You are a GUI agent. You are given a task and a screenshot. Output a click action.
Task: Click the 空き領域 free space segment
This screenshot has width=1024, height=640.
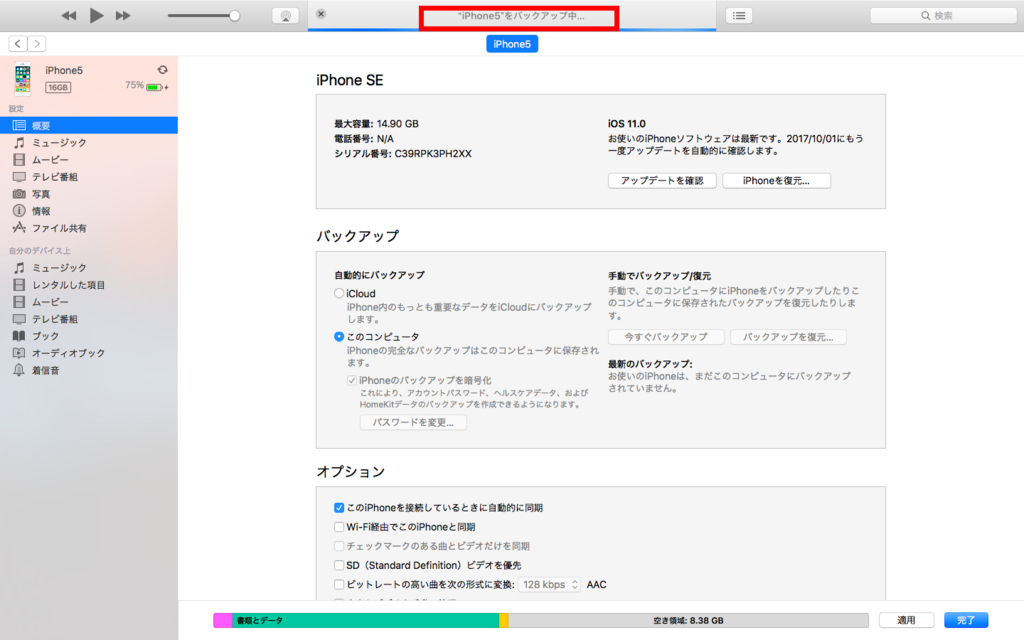688,620
